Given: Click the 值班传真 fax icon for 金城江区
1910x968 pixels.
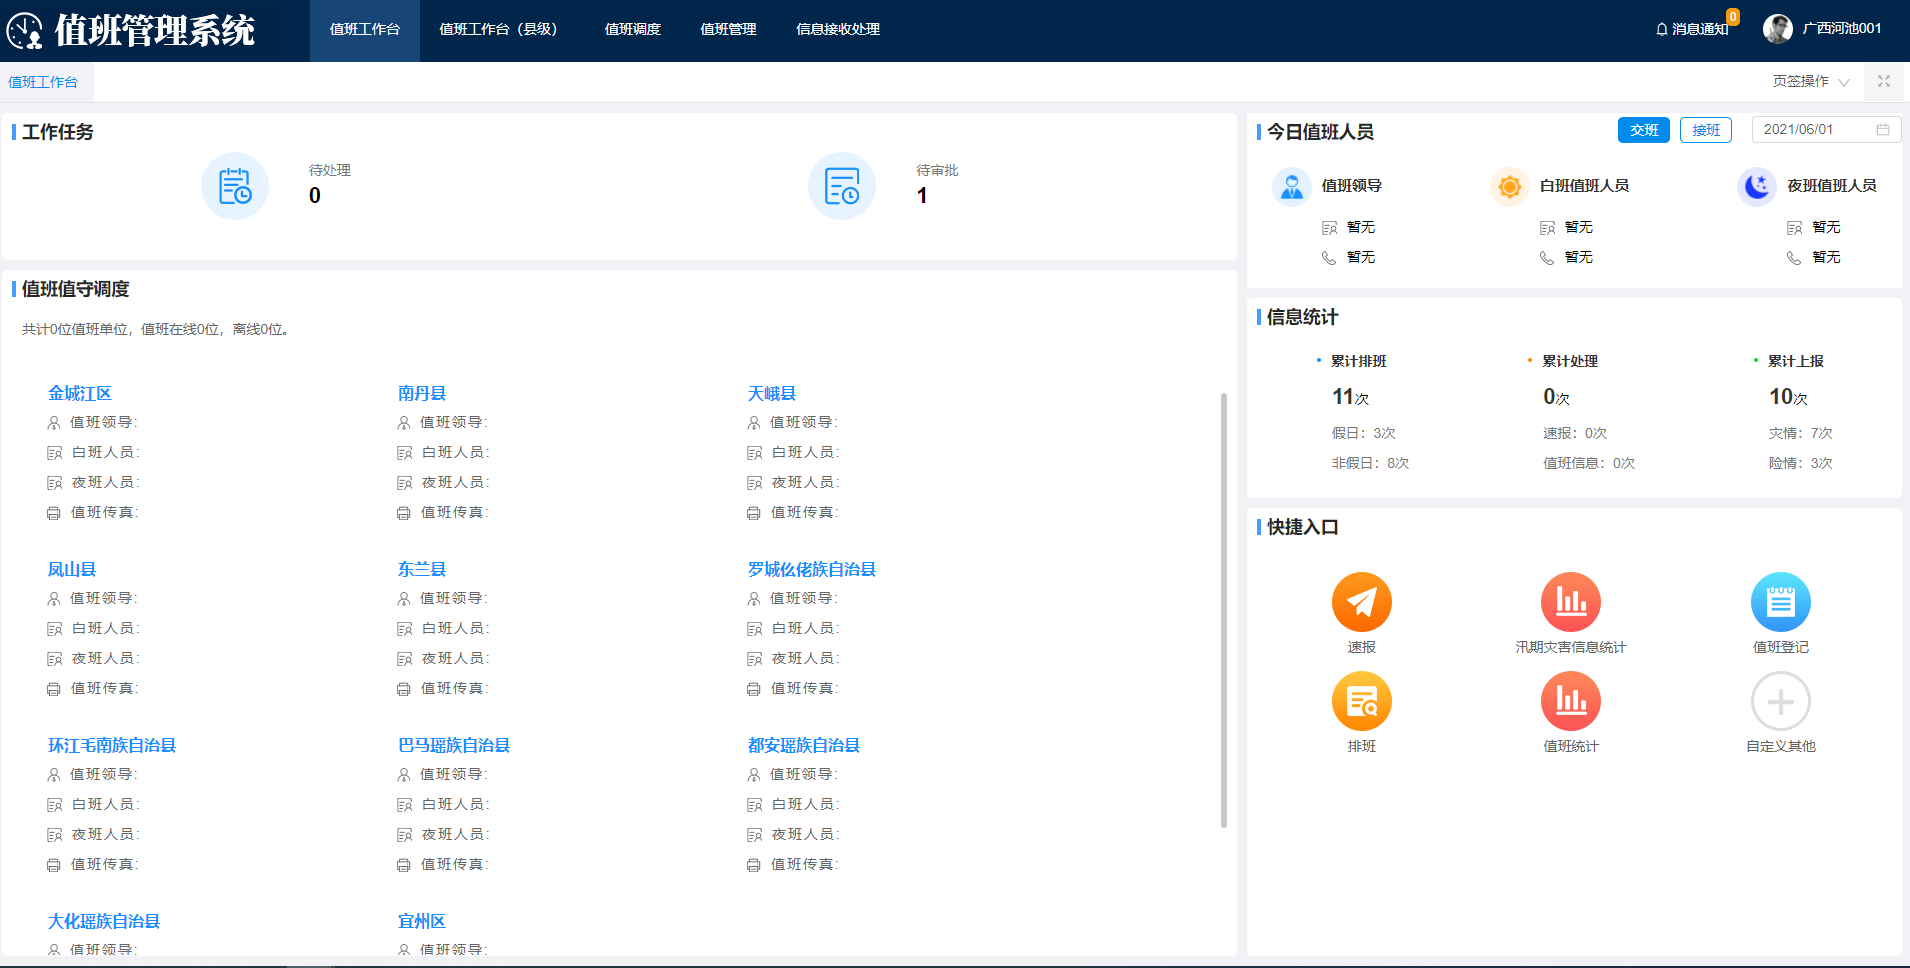Looking at the screenshot, I should (x=54, y=513).
